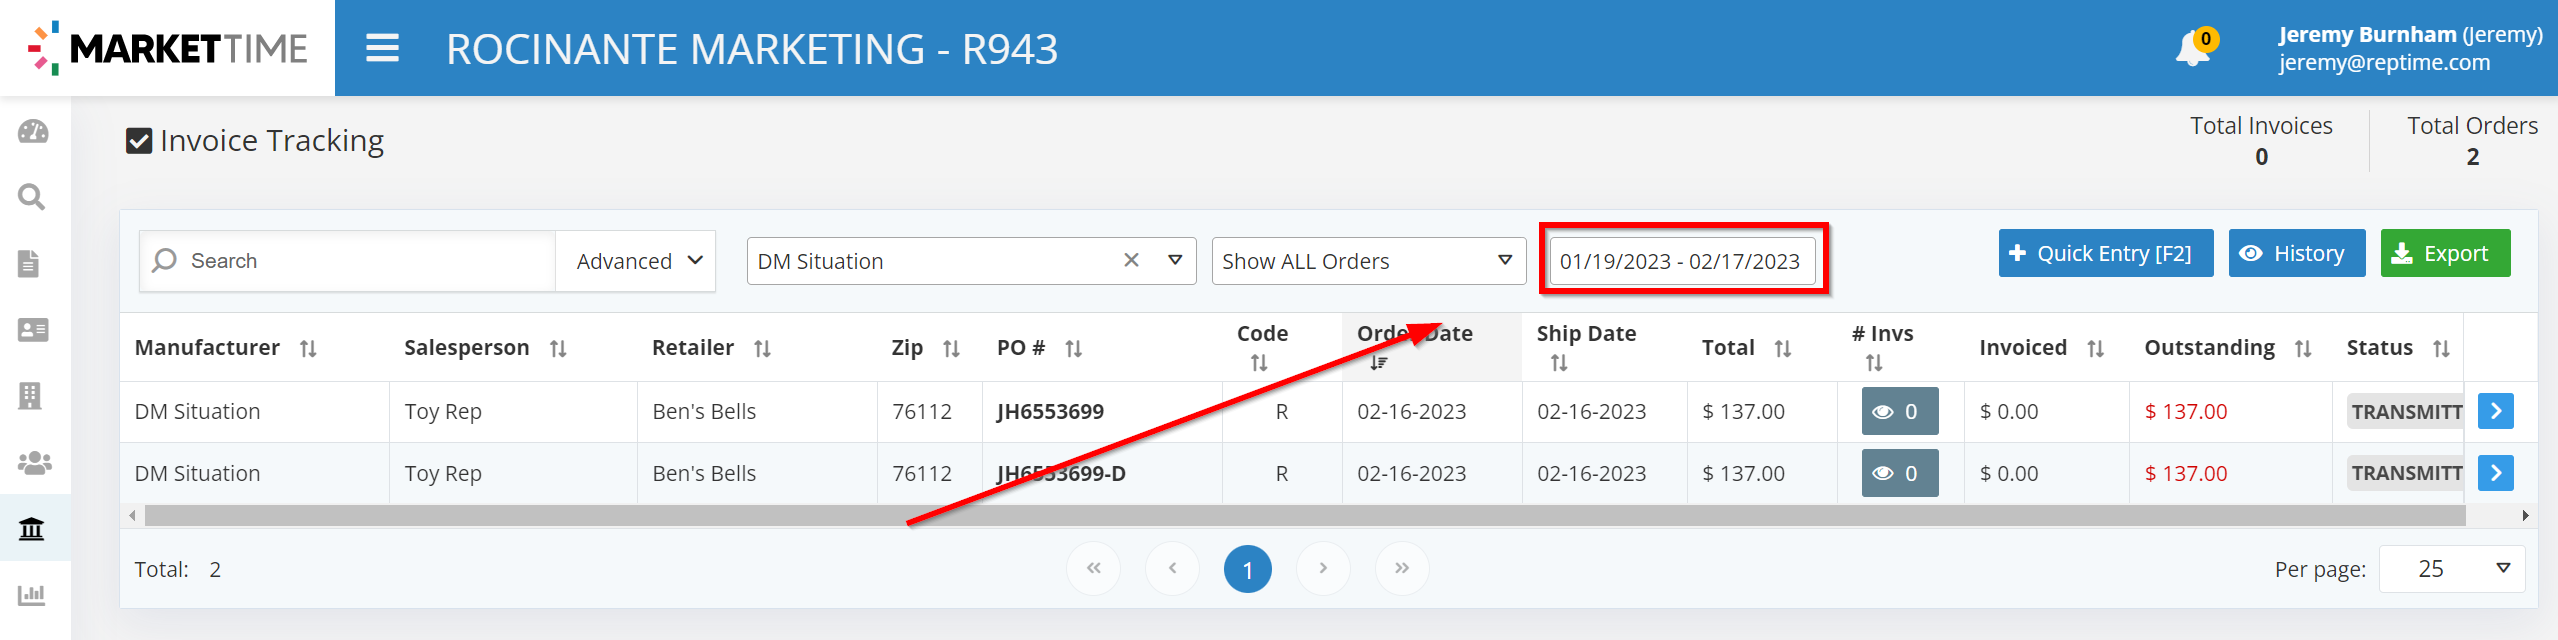This screenshot has height=640, width=2558.
Task: Toggle the Invoice Tracking checkbox
Action: coord(139,141)
